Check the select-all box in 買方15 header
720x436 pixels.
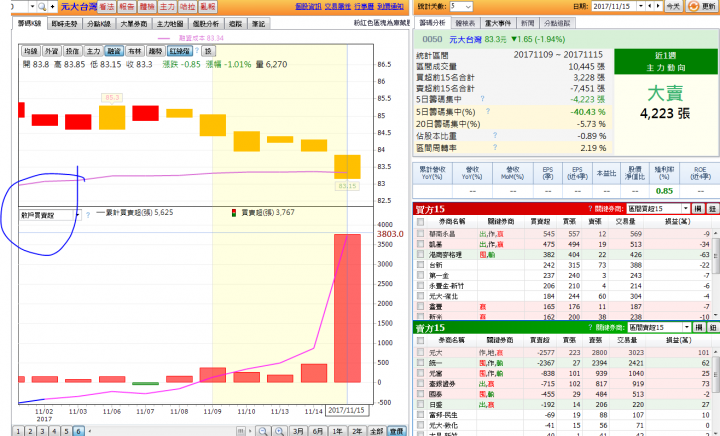(420, 222)
